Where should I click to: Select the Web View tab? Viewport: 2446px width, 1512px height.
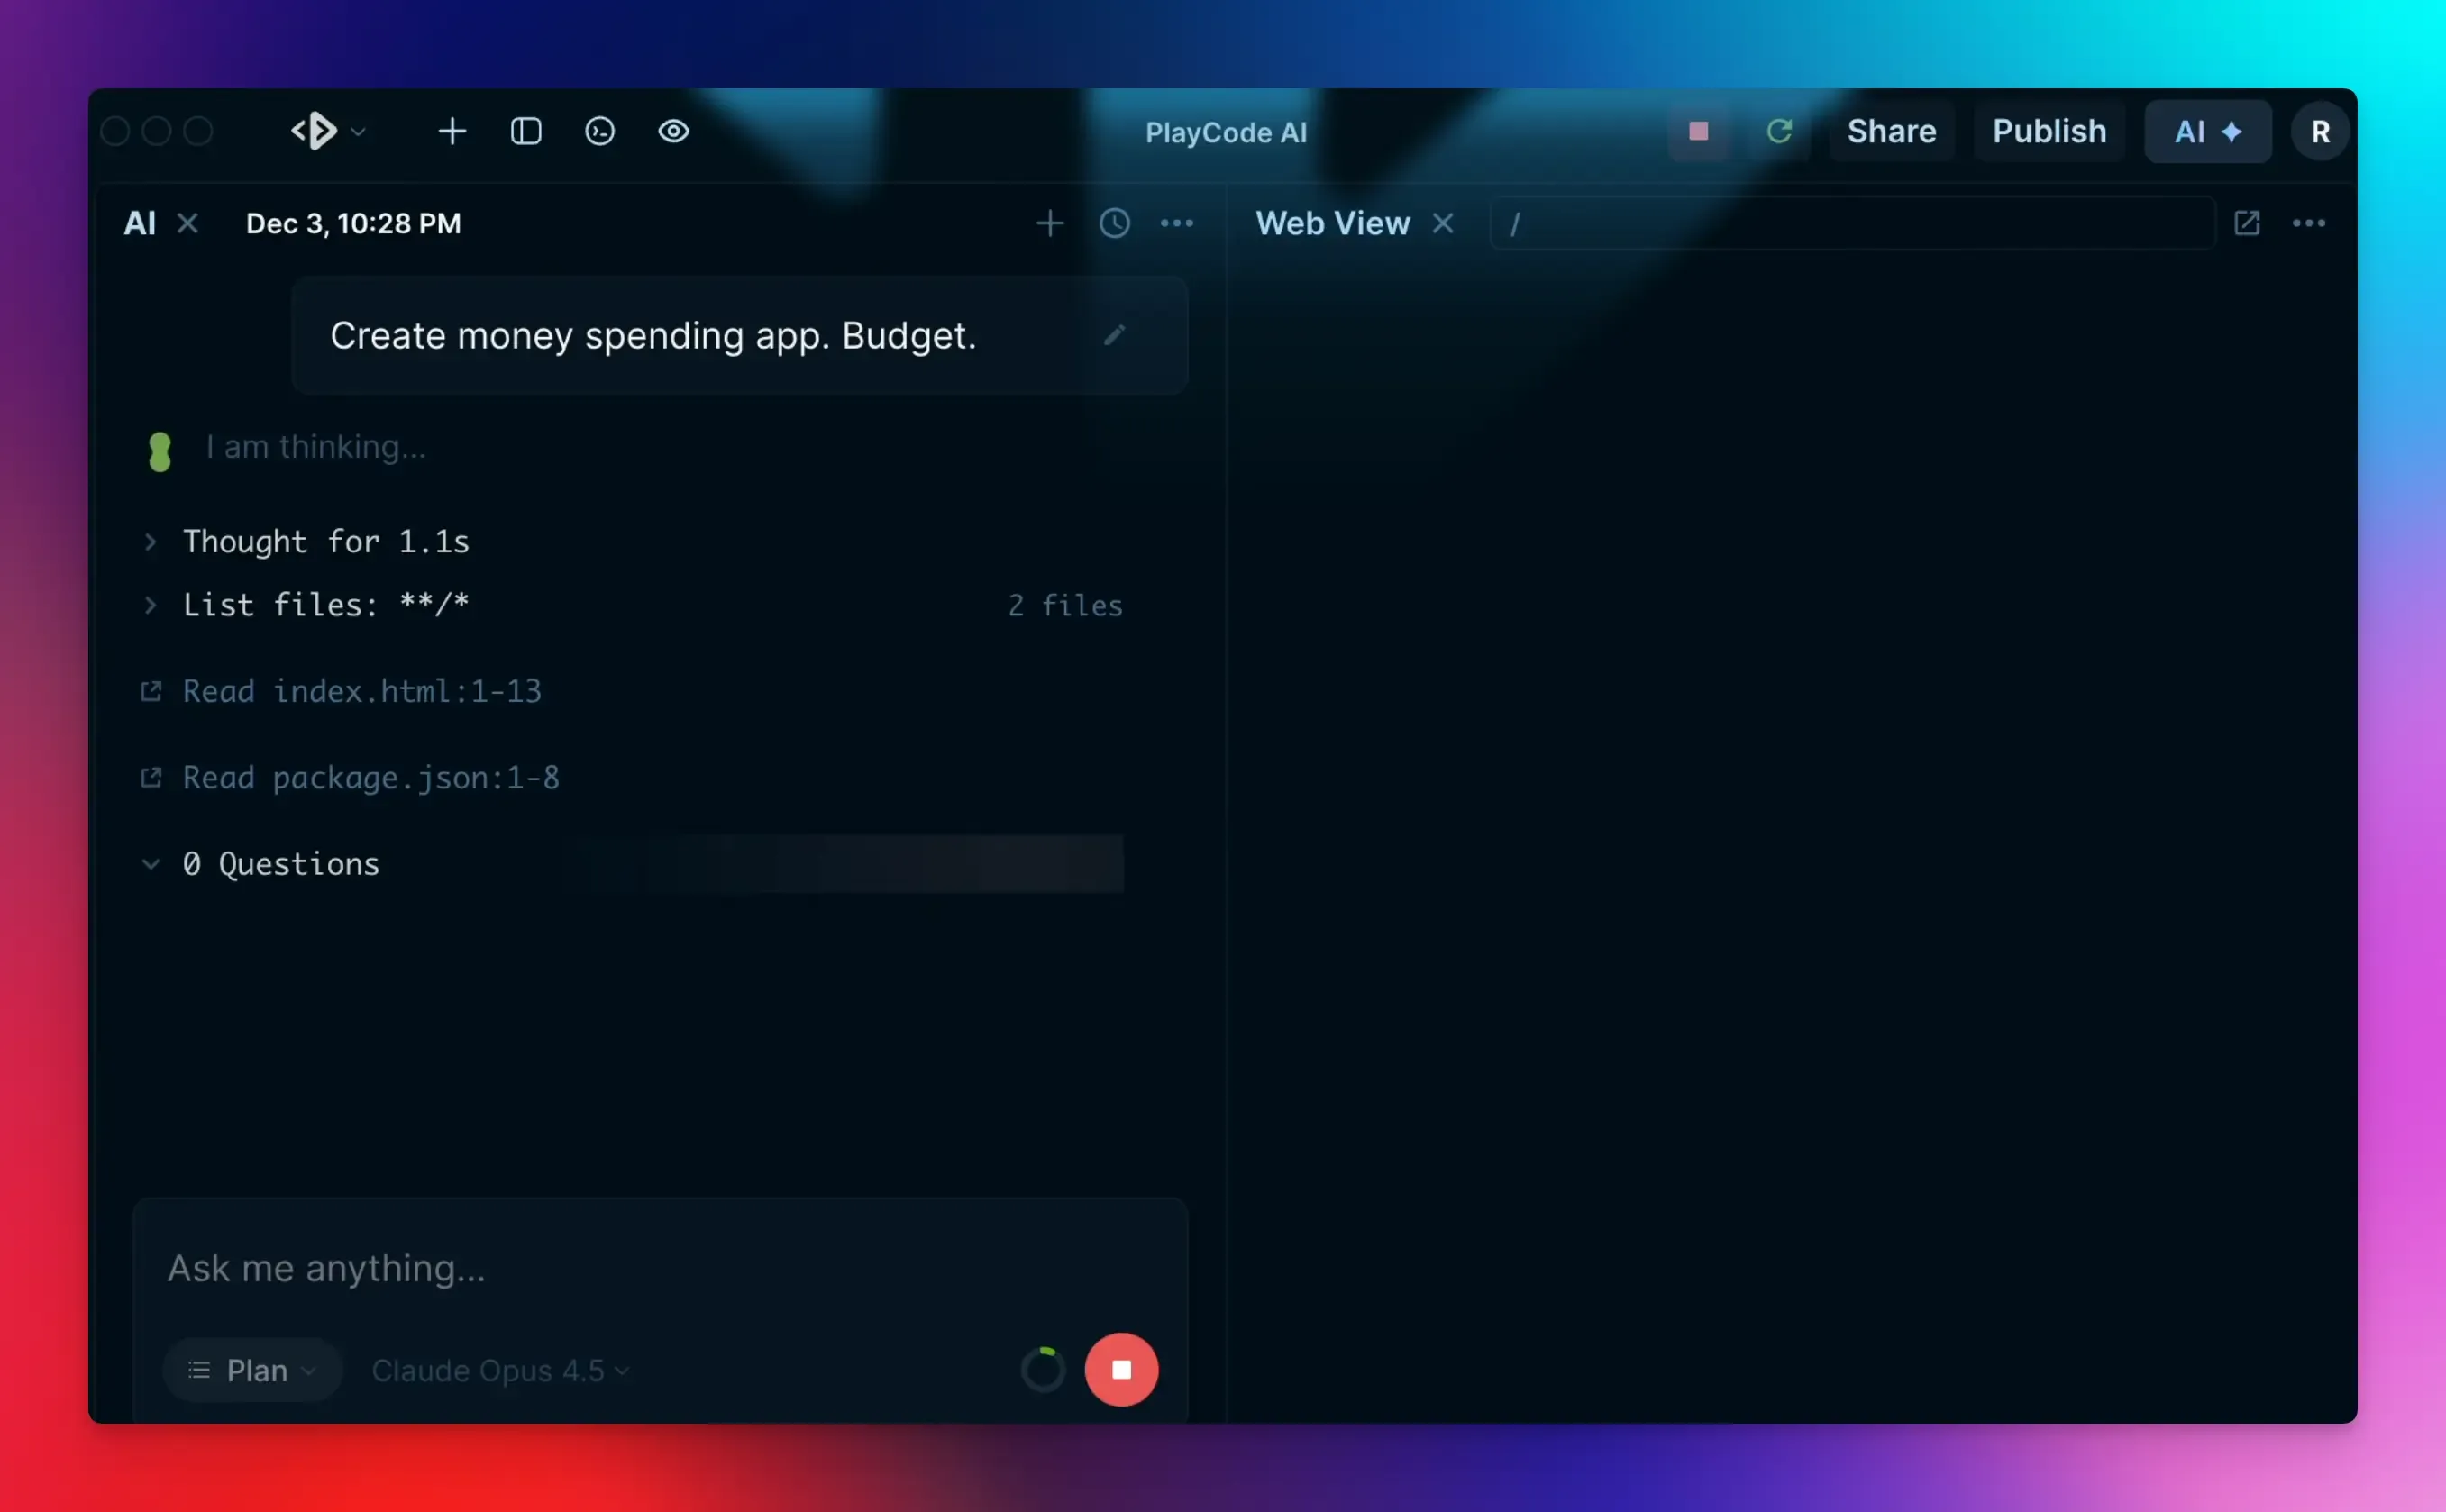1332,223
